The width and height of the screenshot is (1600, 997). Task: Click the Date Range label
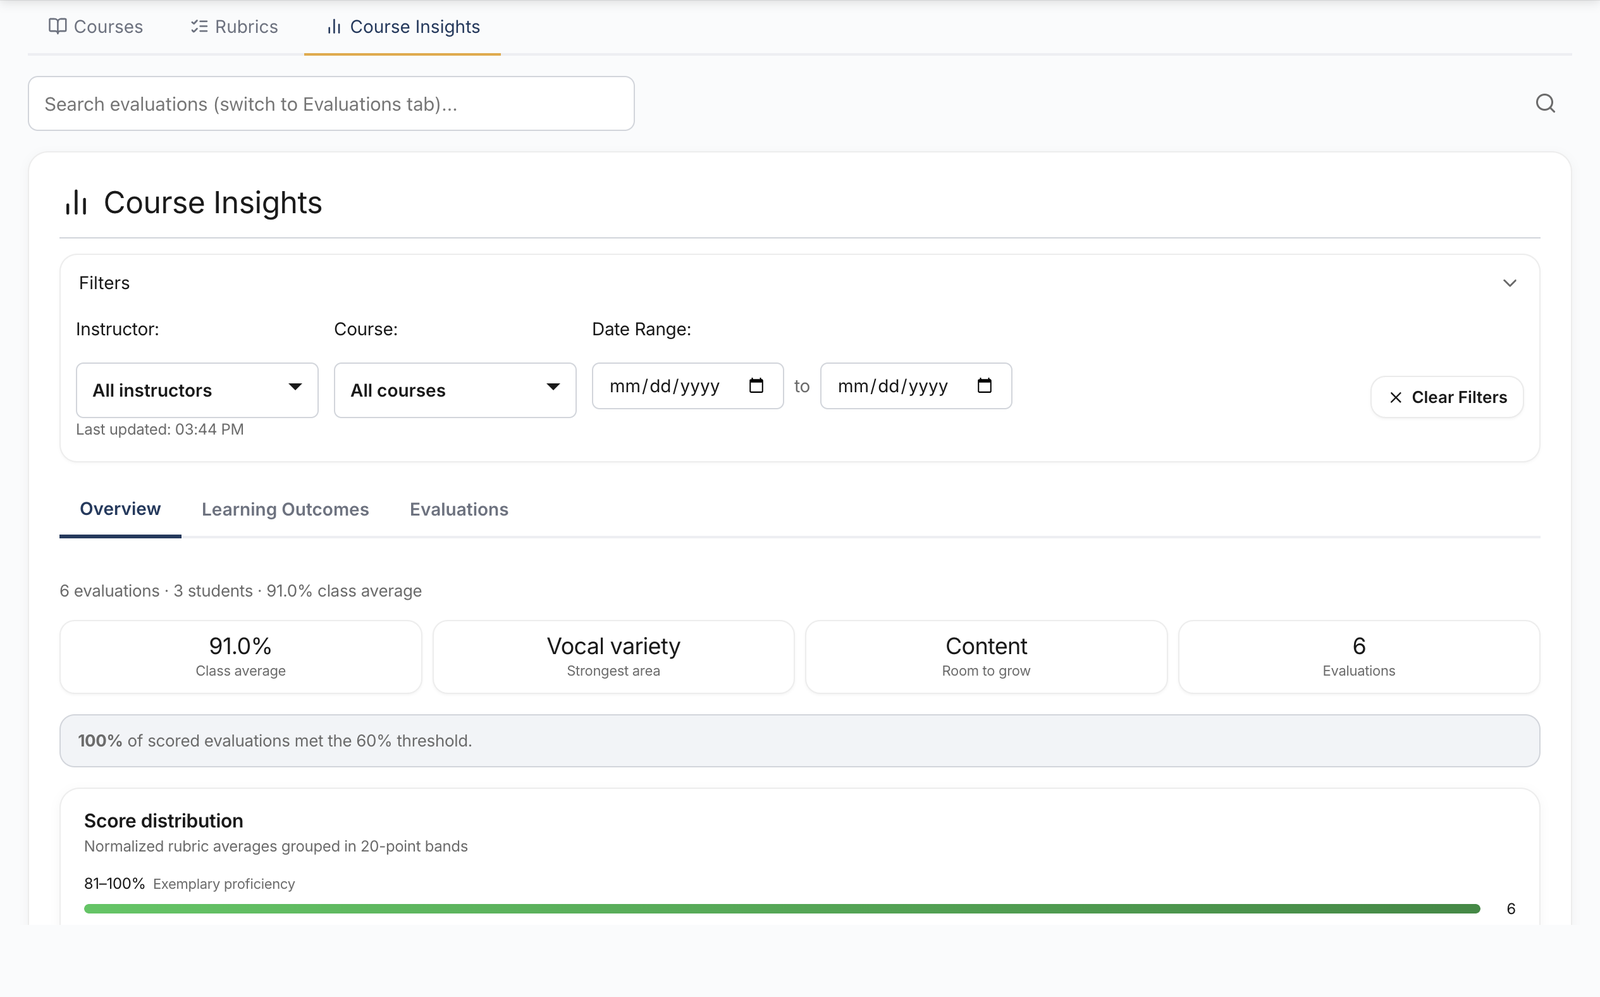pyautogui.click(x=641, y=329)
